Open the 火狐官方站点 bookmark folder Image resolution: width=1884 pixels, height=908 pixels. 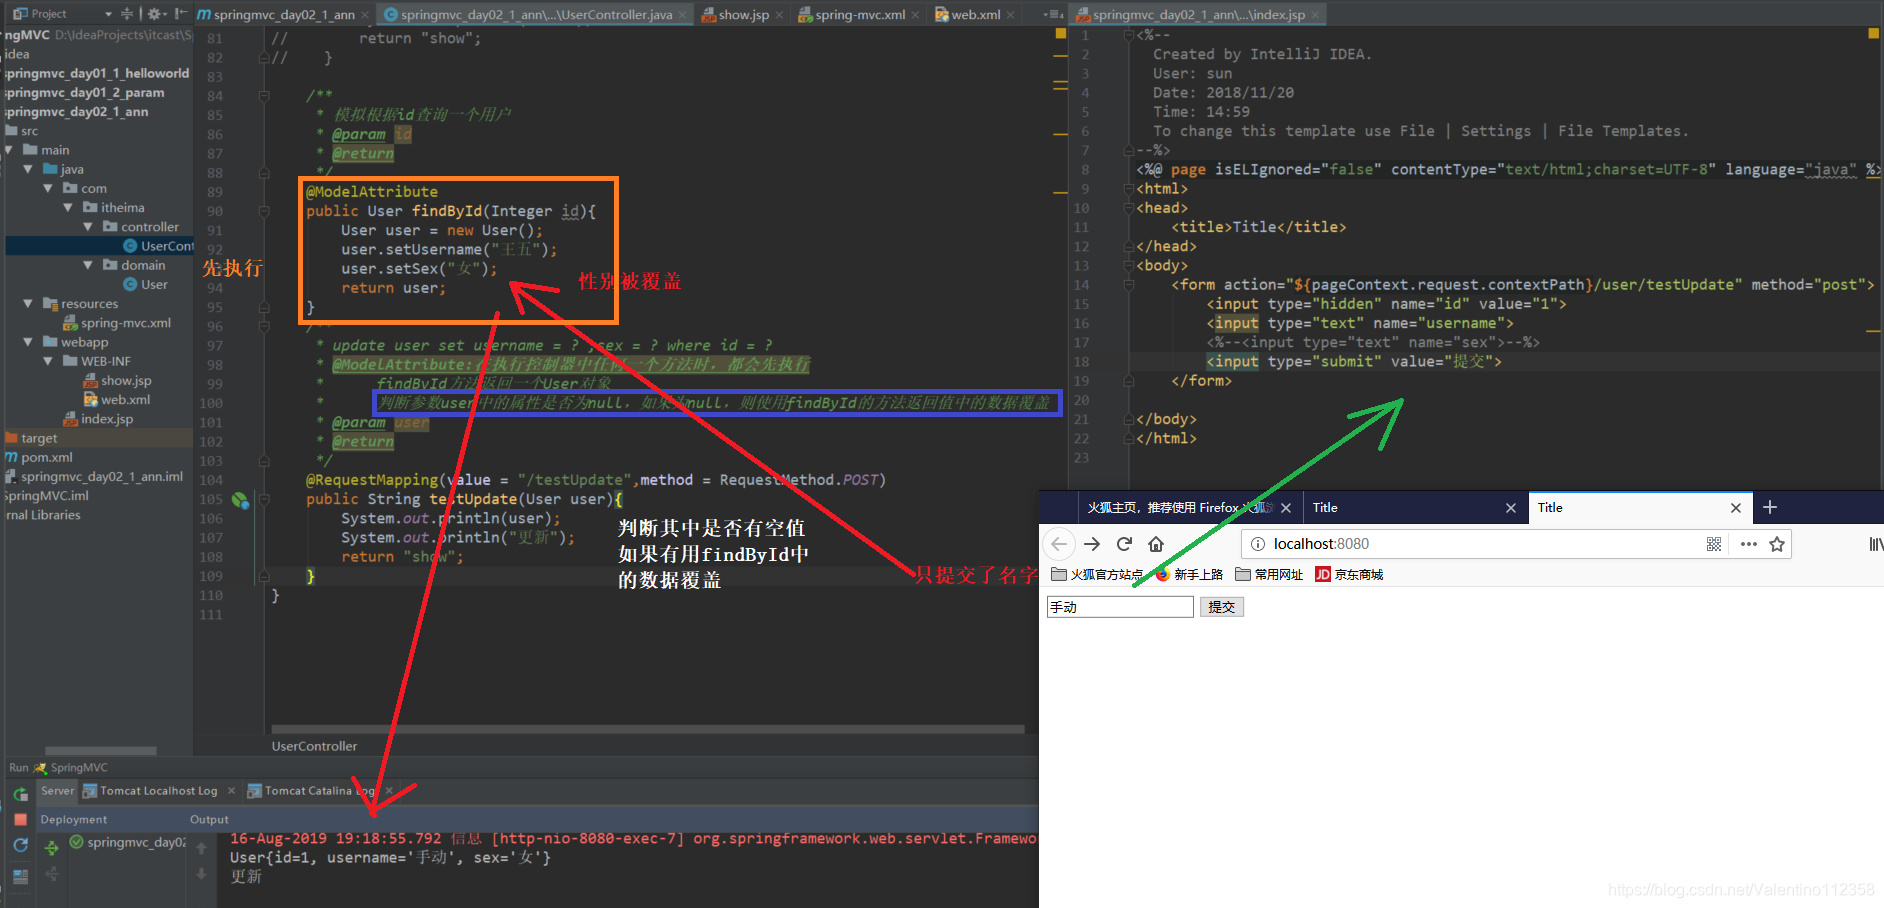coord(1097,574)
